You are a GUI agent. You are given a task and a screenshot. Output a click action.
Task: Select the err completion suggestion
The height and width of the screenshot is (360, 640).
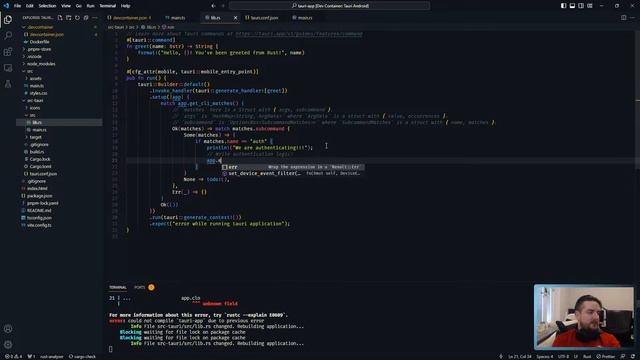pyautogui.click(x=293, y=167)
